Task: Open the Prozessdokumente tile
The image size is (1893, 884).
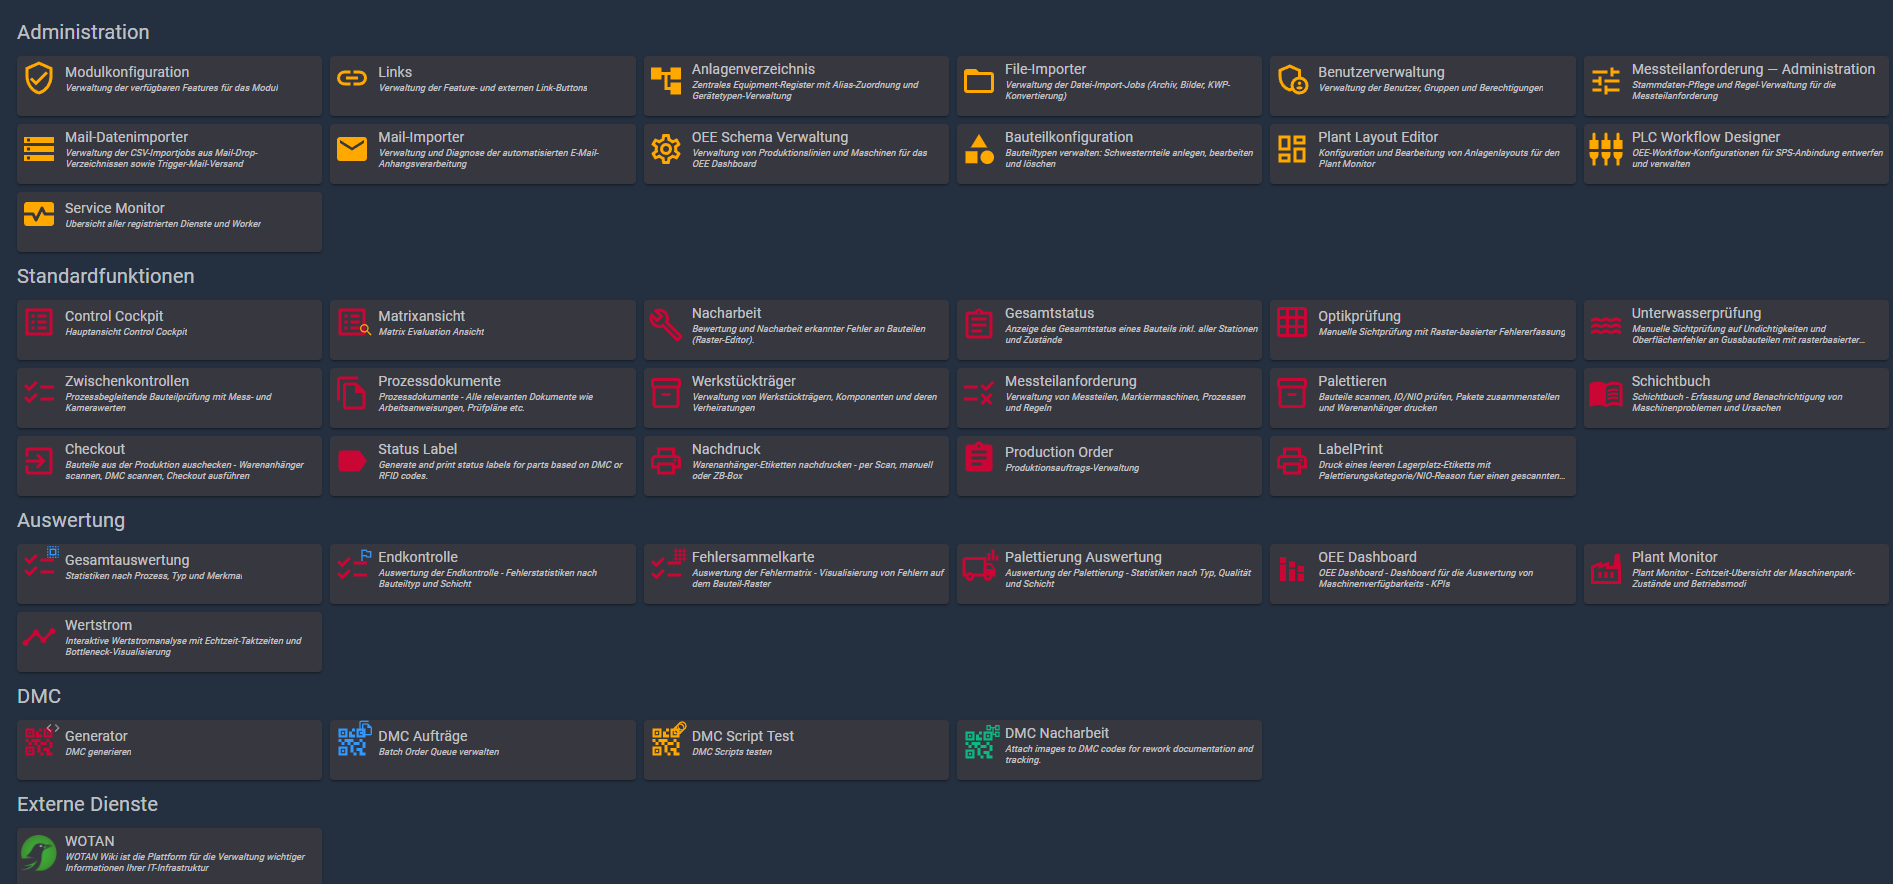Action: (482, 398)
